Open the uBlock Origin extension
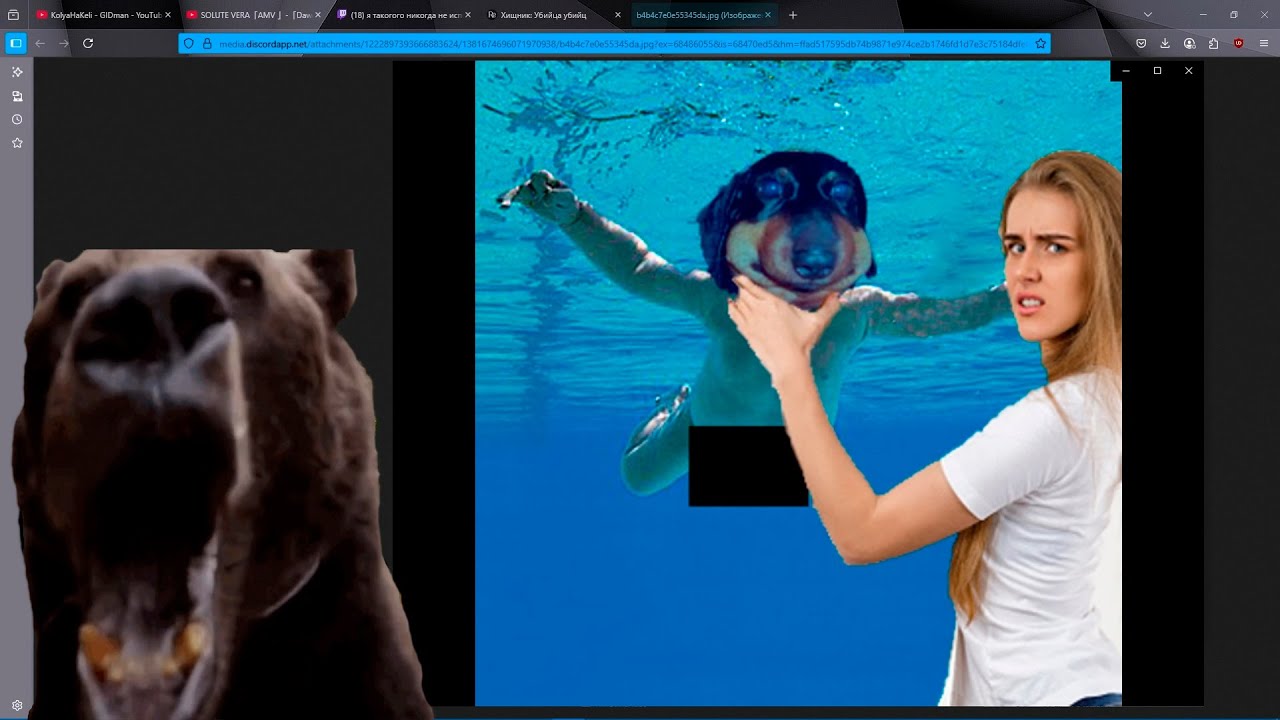The image size is (1280, 720). click(x=1239, y=43)
